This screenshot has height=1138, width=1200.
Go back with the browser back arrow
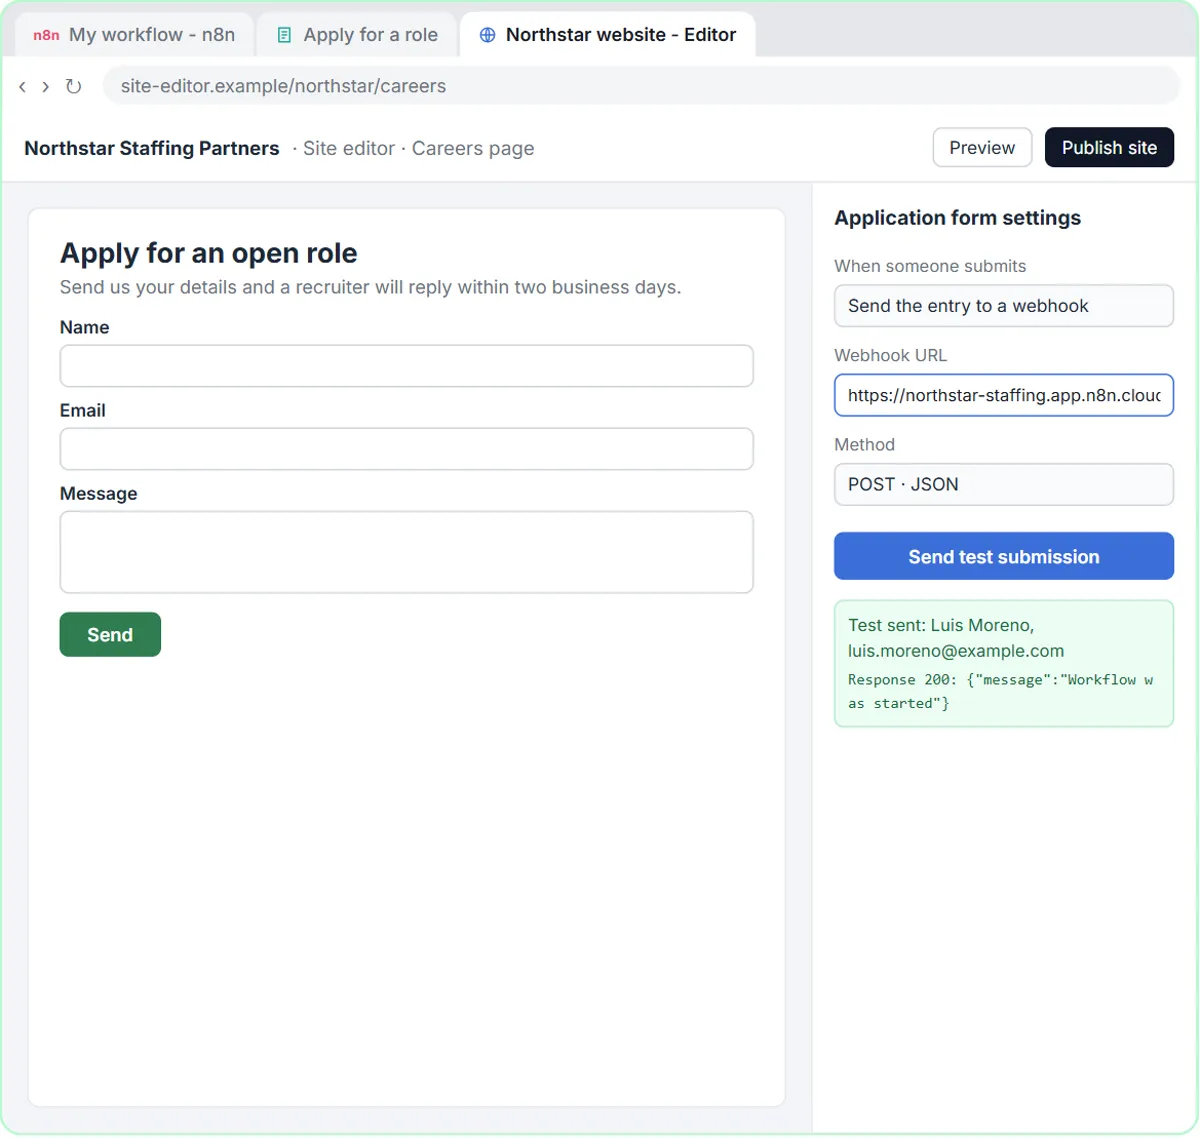(22, 87)
